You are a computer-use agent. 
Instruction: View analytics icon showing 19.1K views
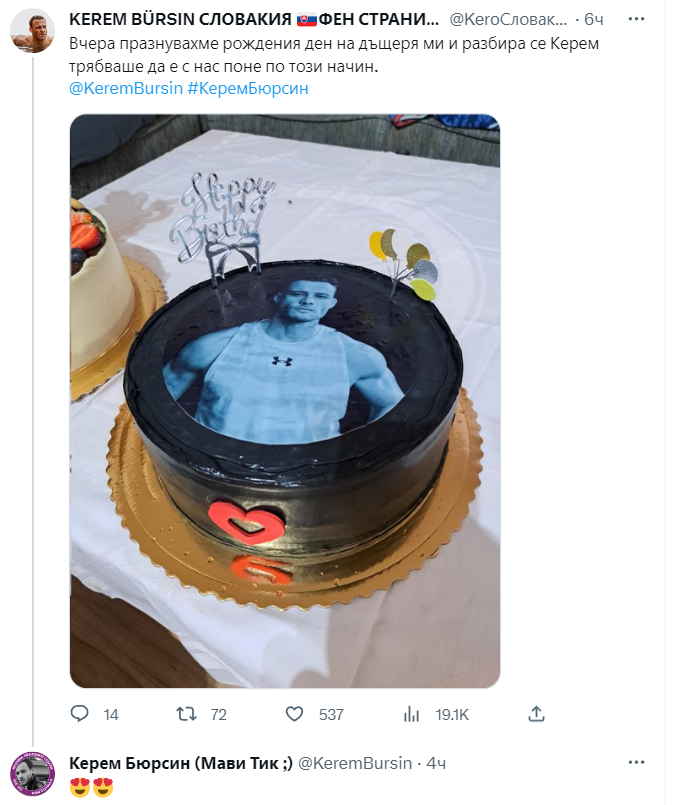point(411,714)
